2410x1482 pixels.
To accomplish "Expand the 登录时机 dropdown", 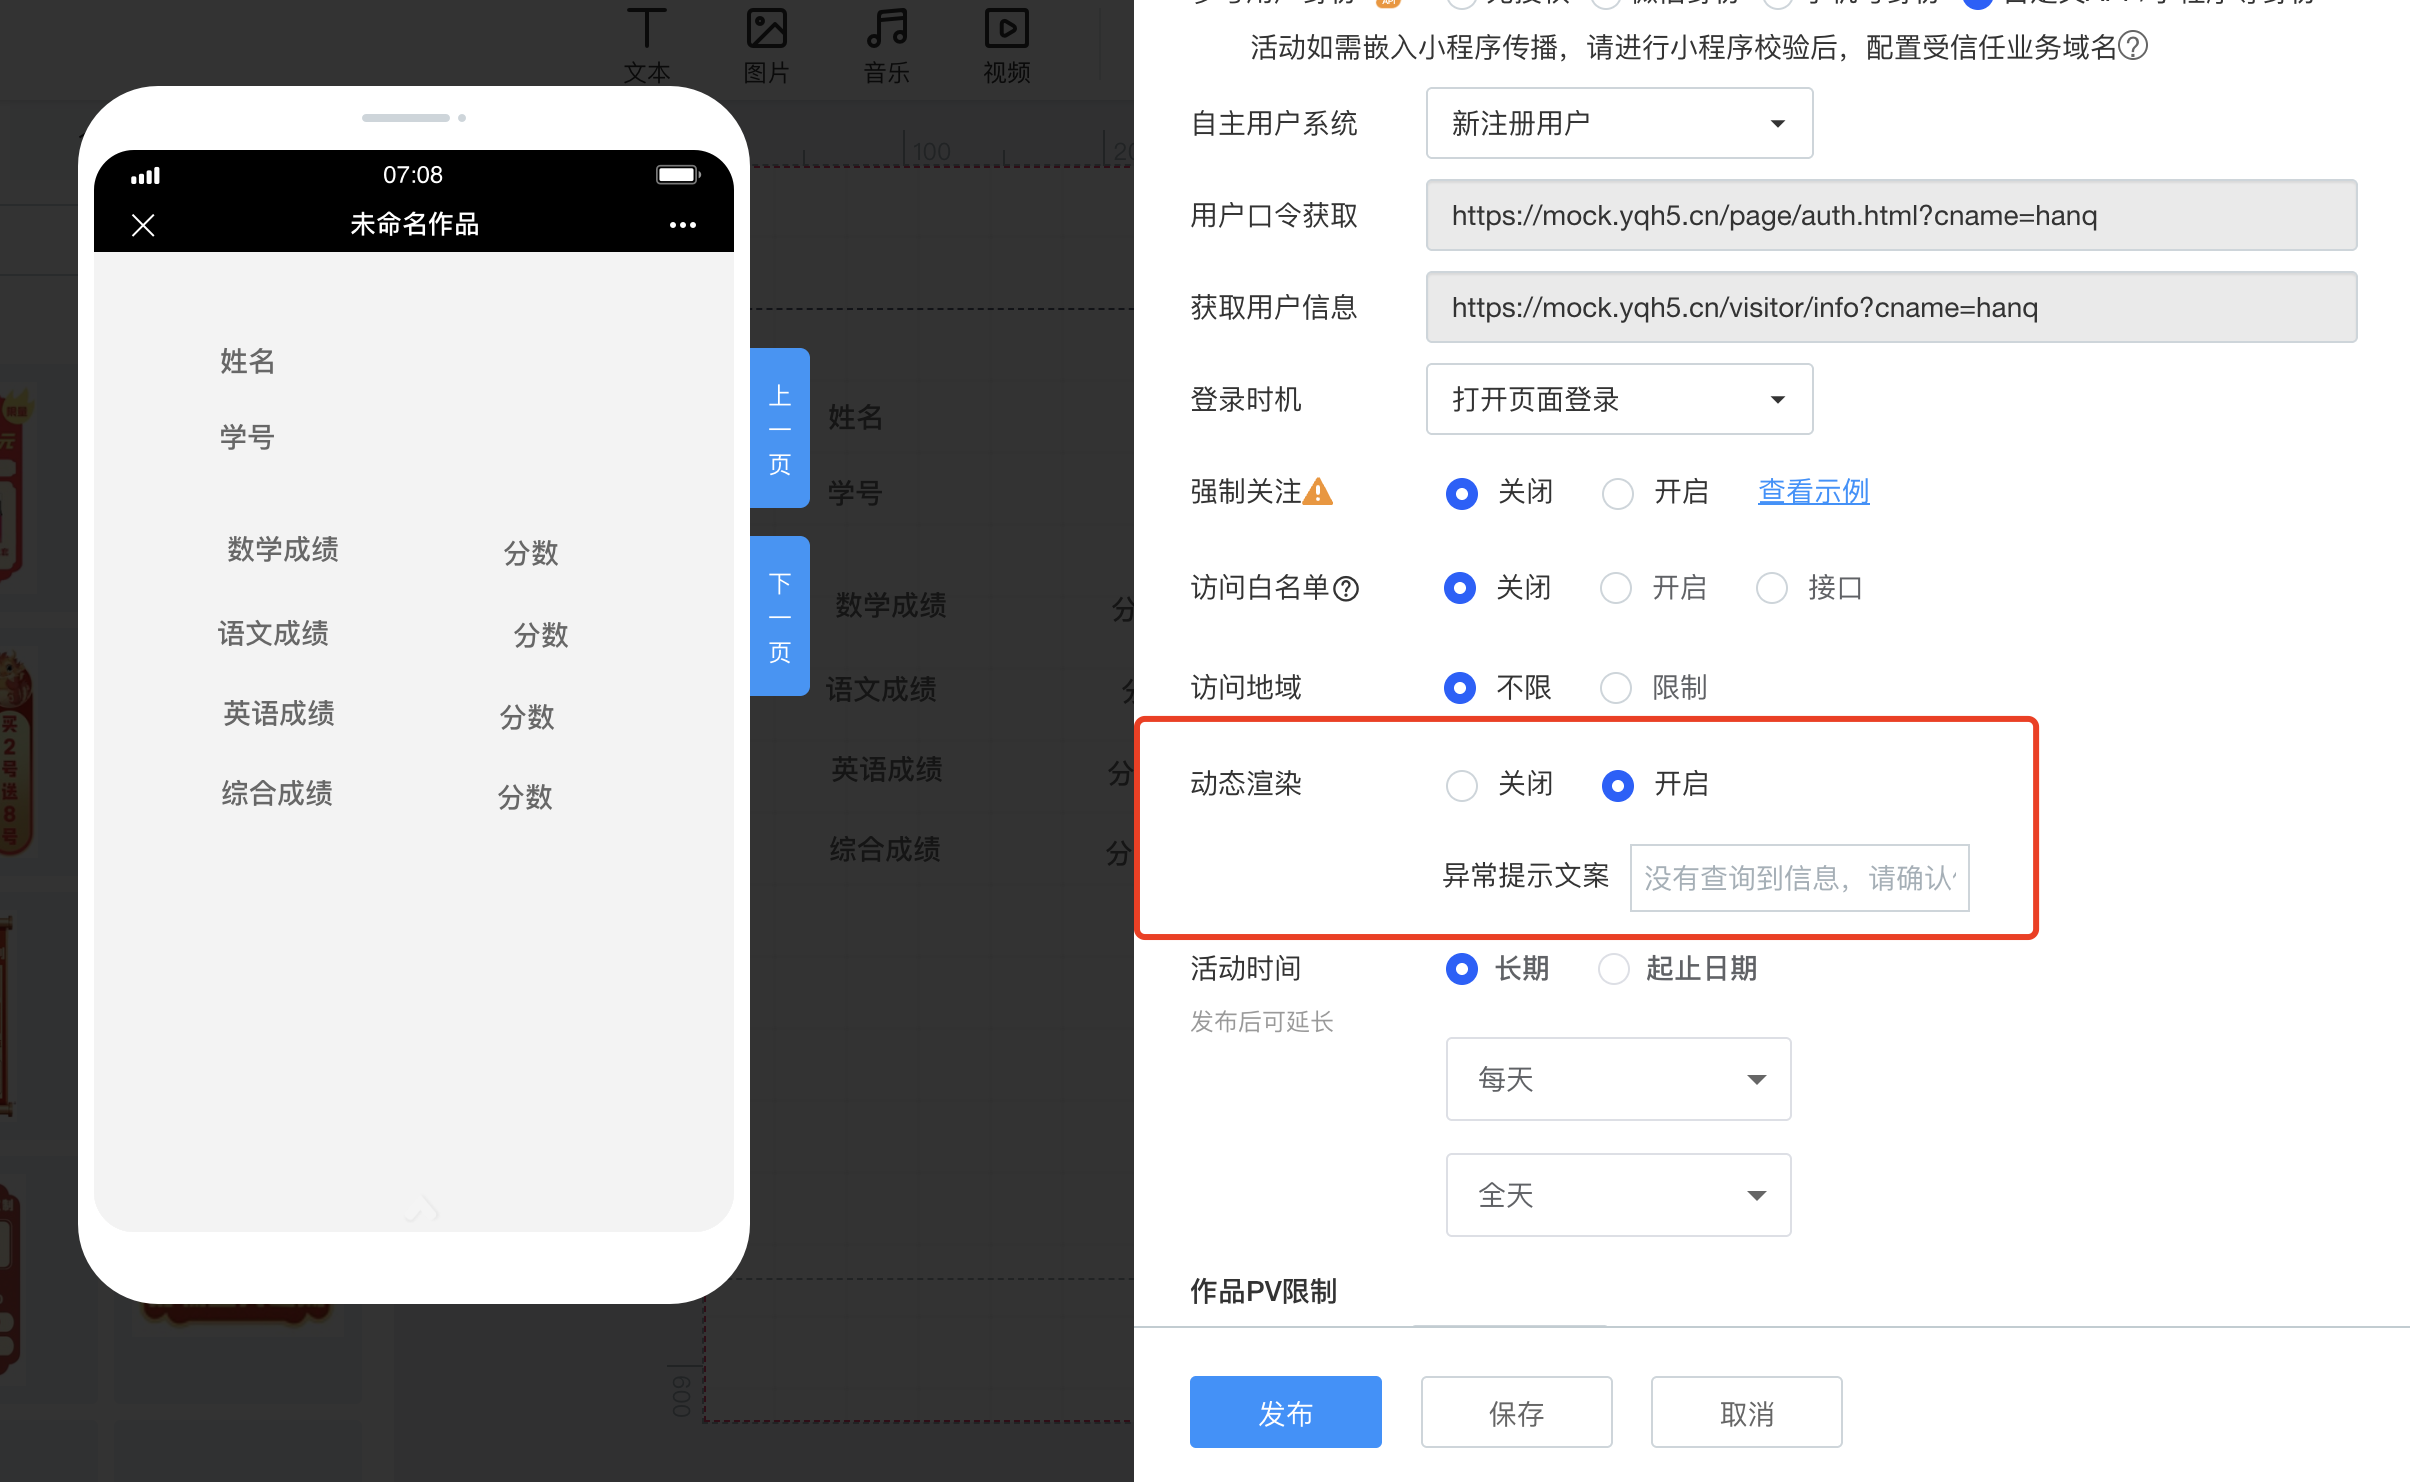I will point(1618,400).
